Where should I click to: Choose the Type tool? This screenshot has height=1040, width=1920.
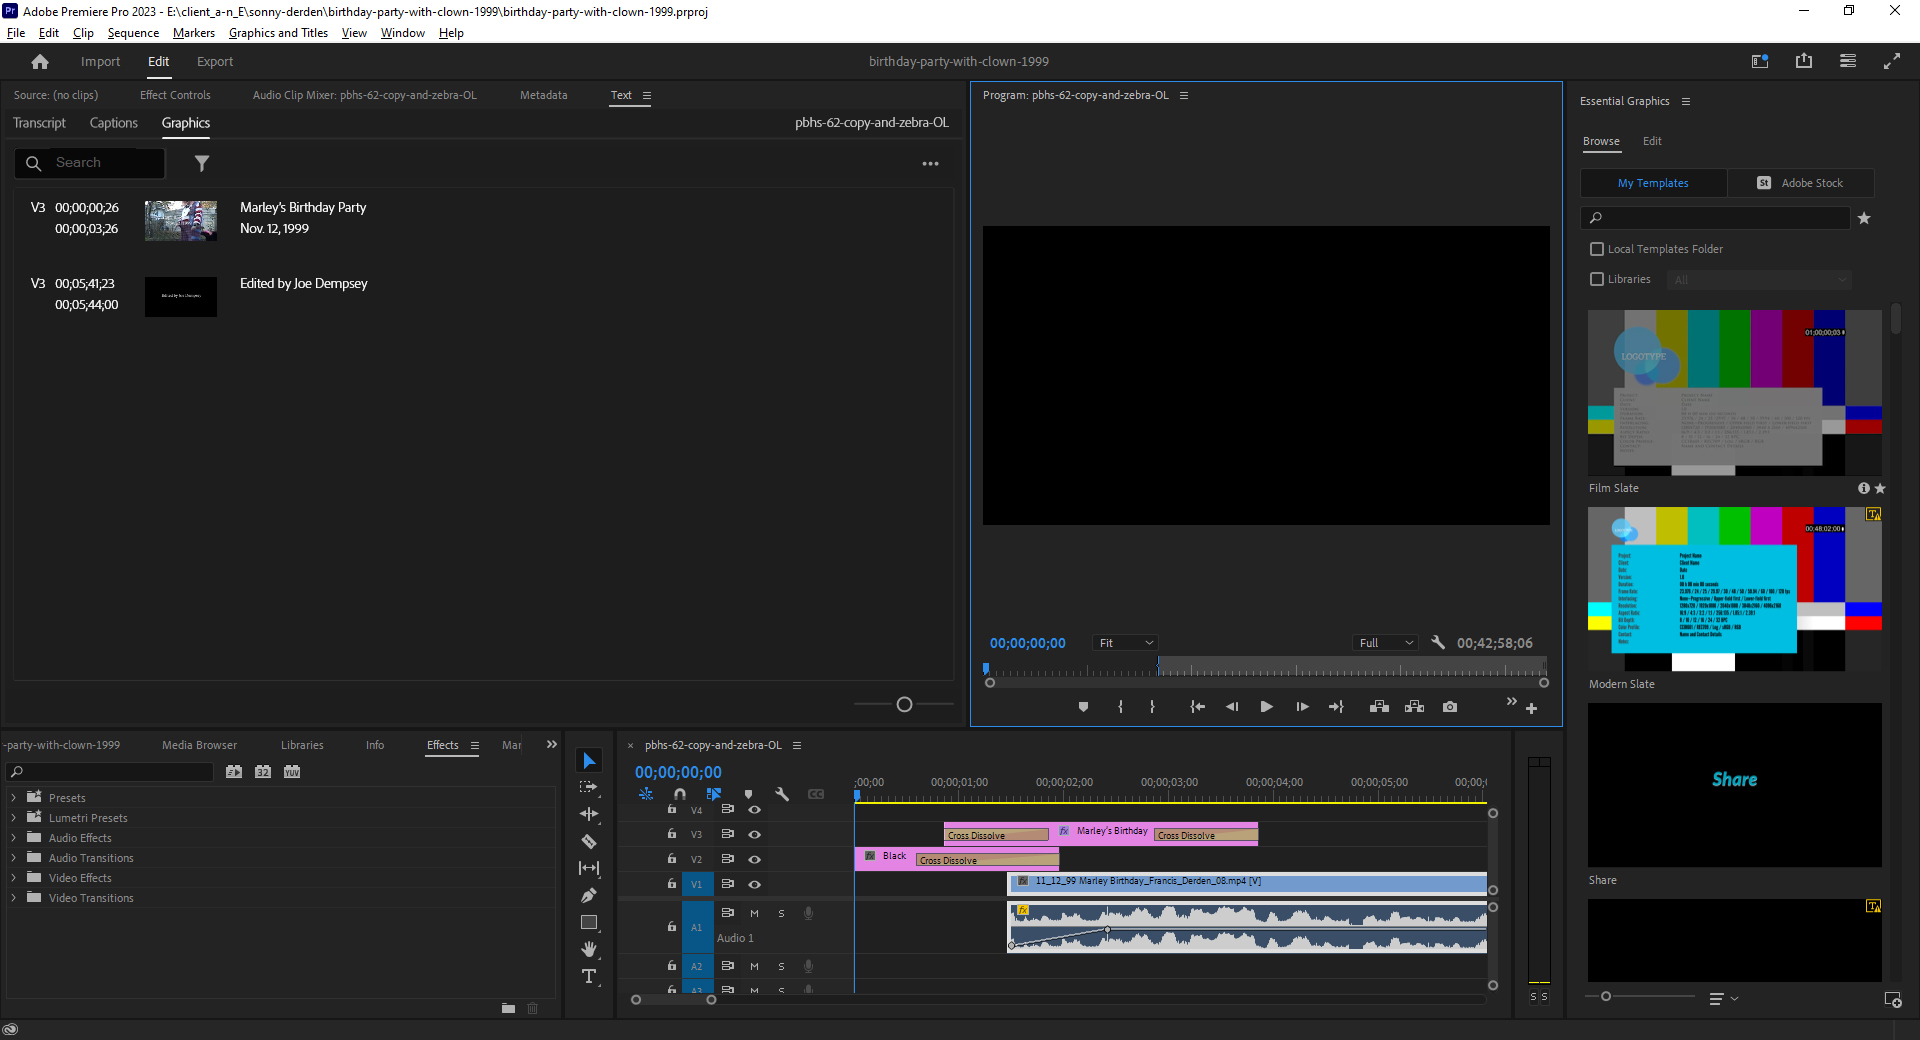[589, 977]
